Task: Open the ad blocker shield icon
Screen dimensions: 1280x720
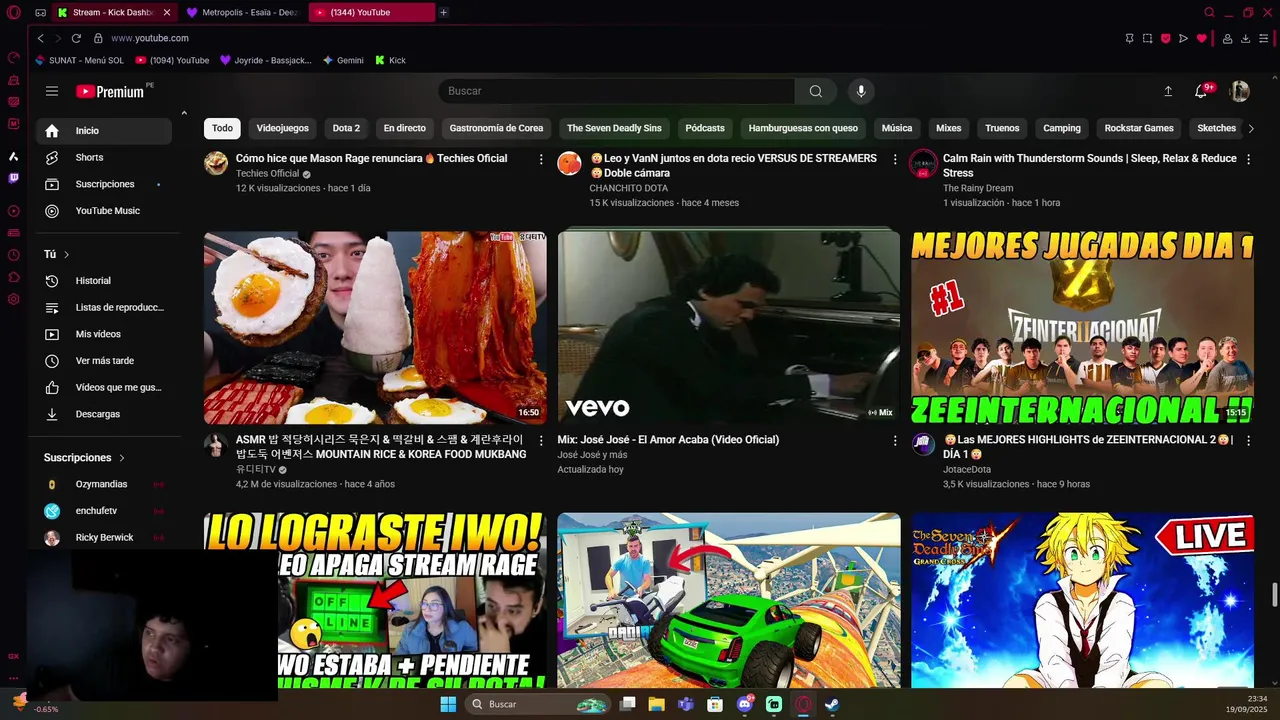Action: point(1165,38)
